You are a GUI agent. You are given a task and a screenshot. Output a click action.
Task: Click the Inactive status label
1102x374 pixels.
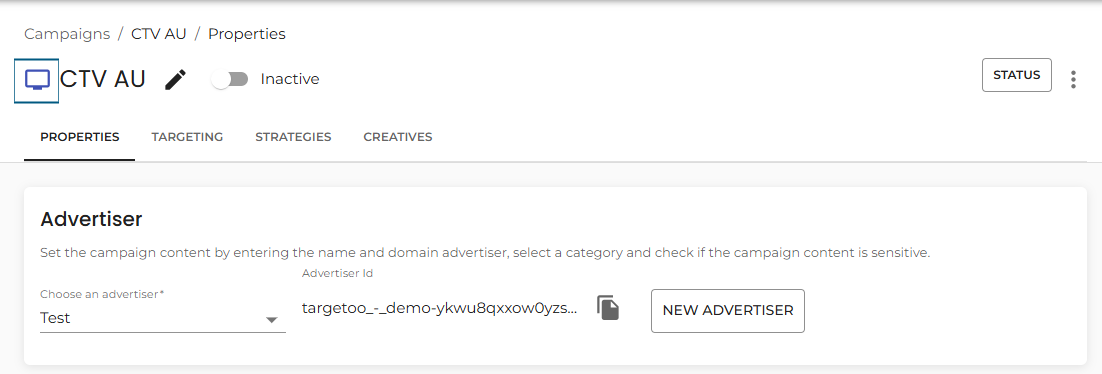[290, 79]
